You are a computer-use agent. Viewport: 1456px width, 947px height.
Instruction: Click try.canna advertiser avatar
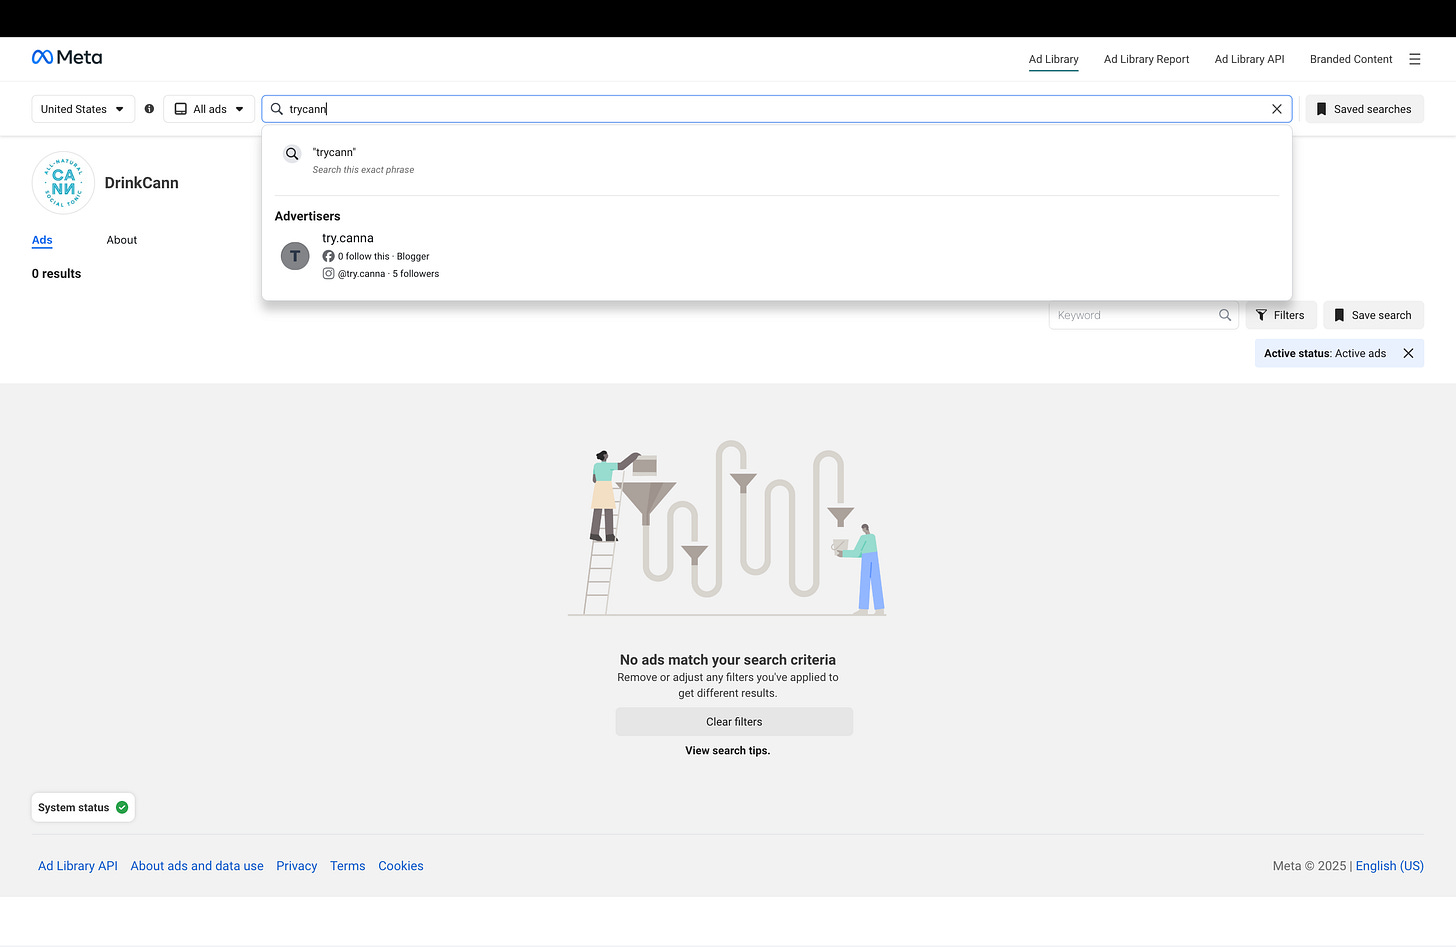pos(295,256)
